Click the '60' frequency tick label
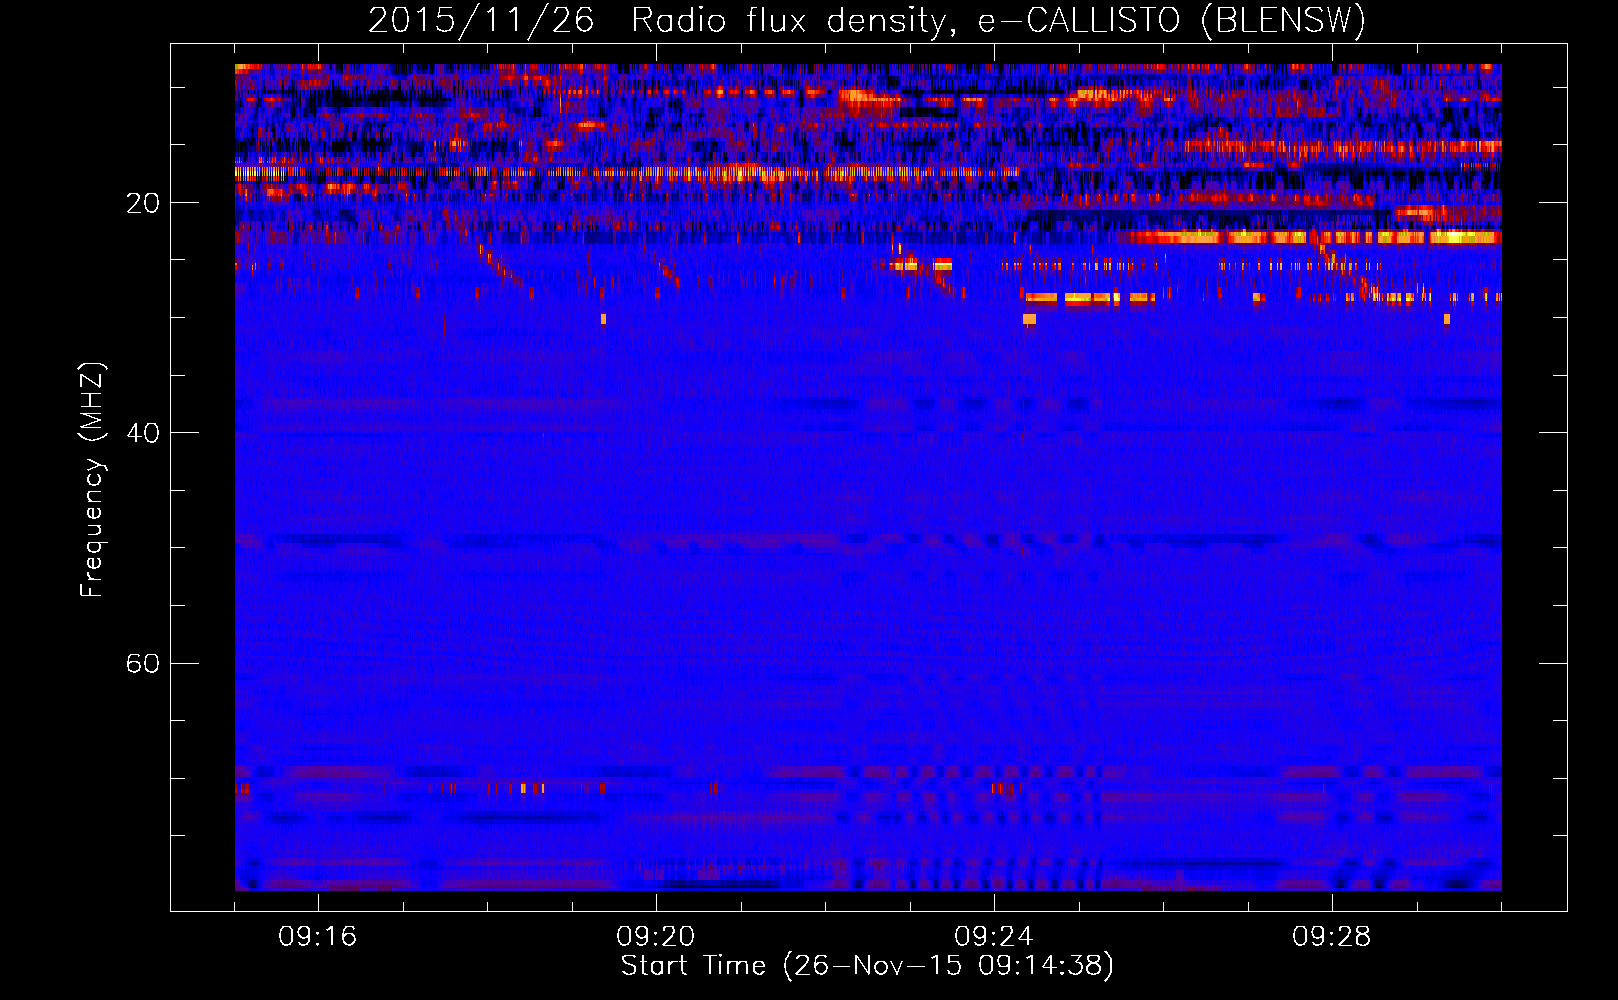 click(142, 663)
